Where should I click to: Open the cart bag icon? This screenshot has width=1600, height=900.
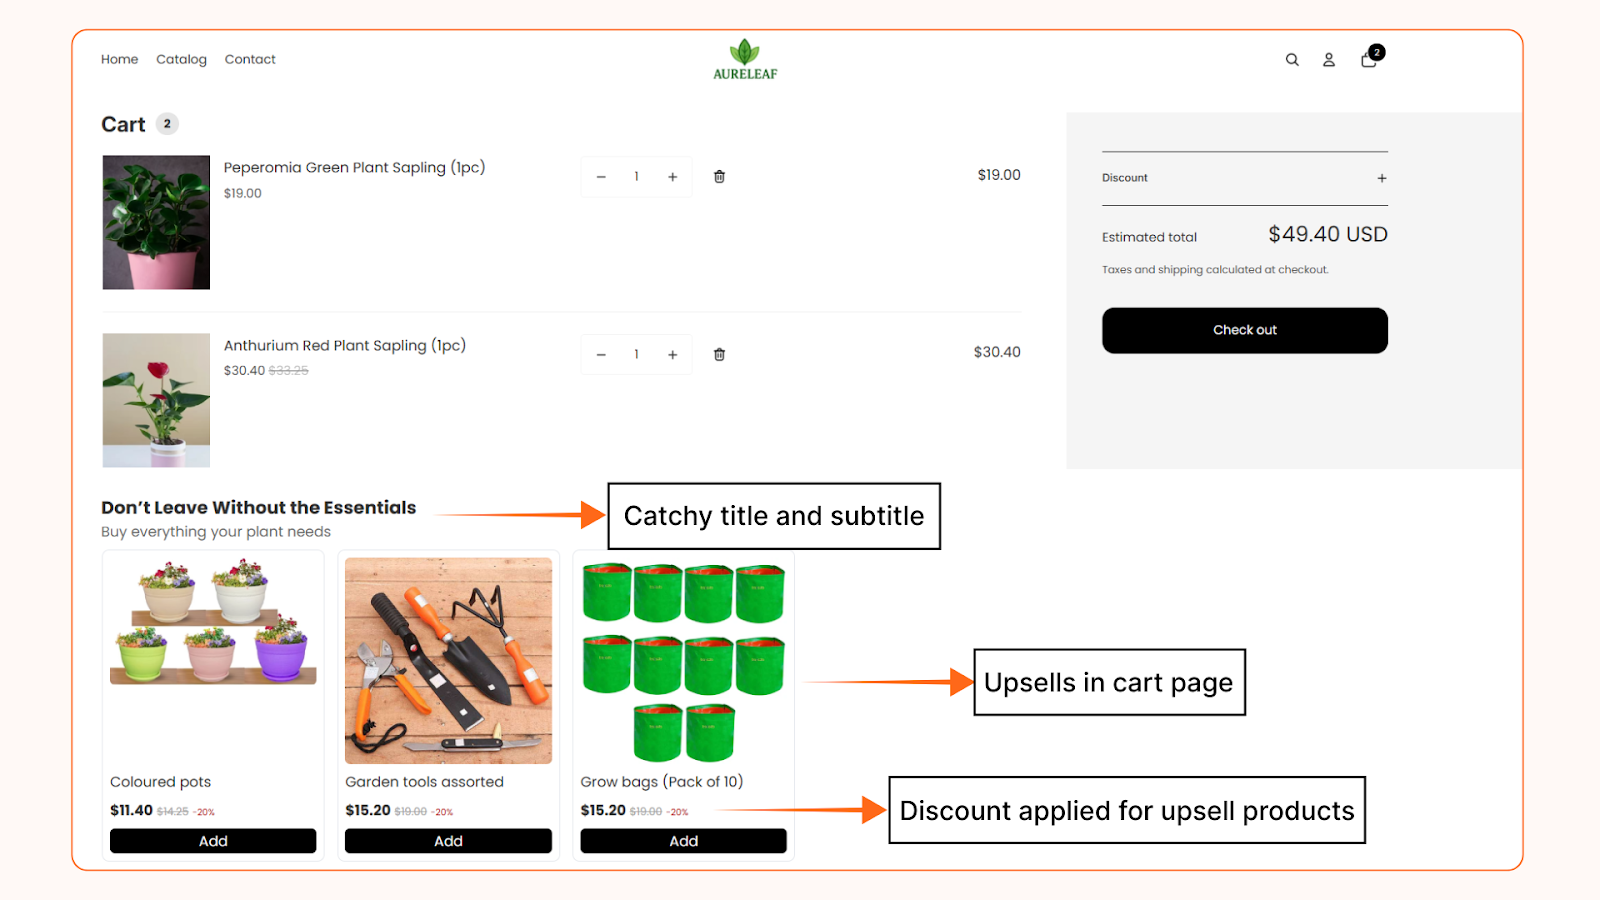(x=1367, y=60)
